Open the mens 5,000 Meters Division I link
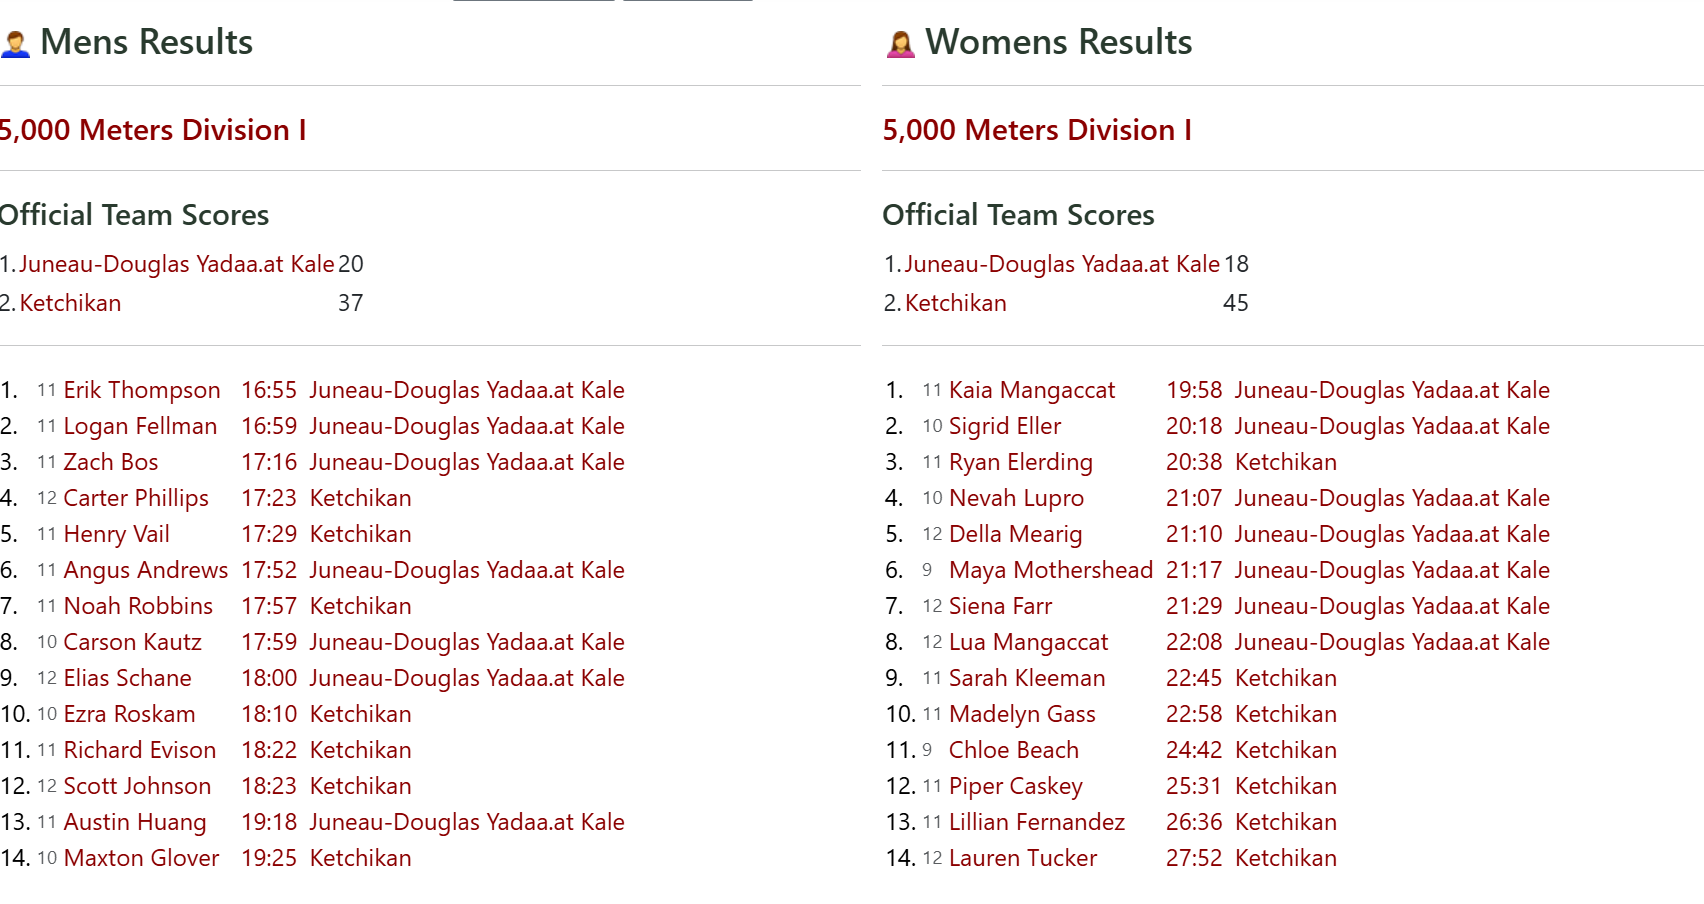 pyautogui.click(x=152, y=130)
